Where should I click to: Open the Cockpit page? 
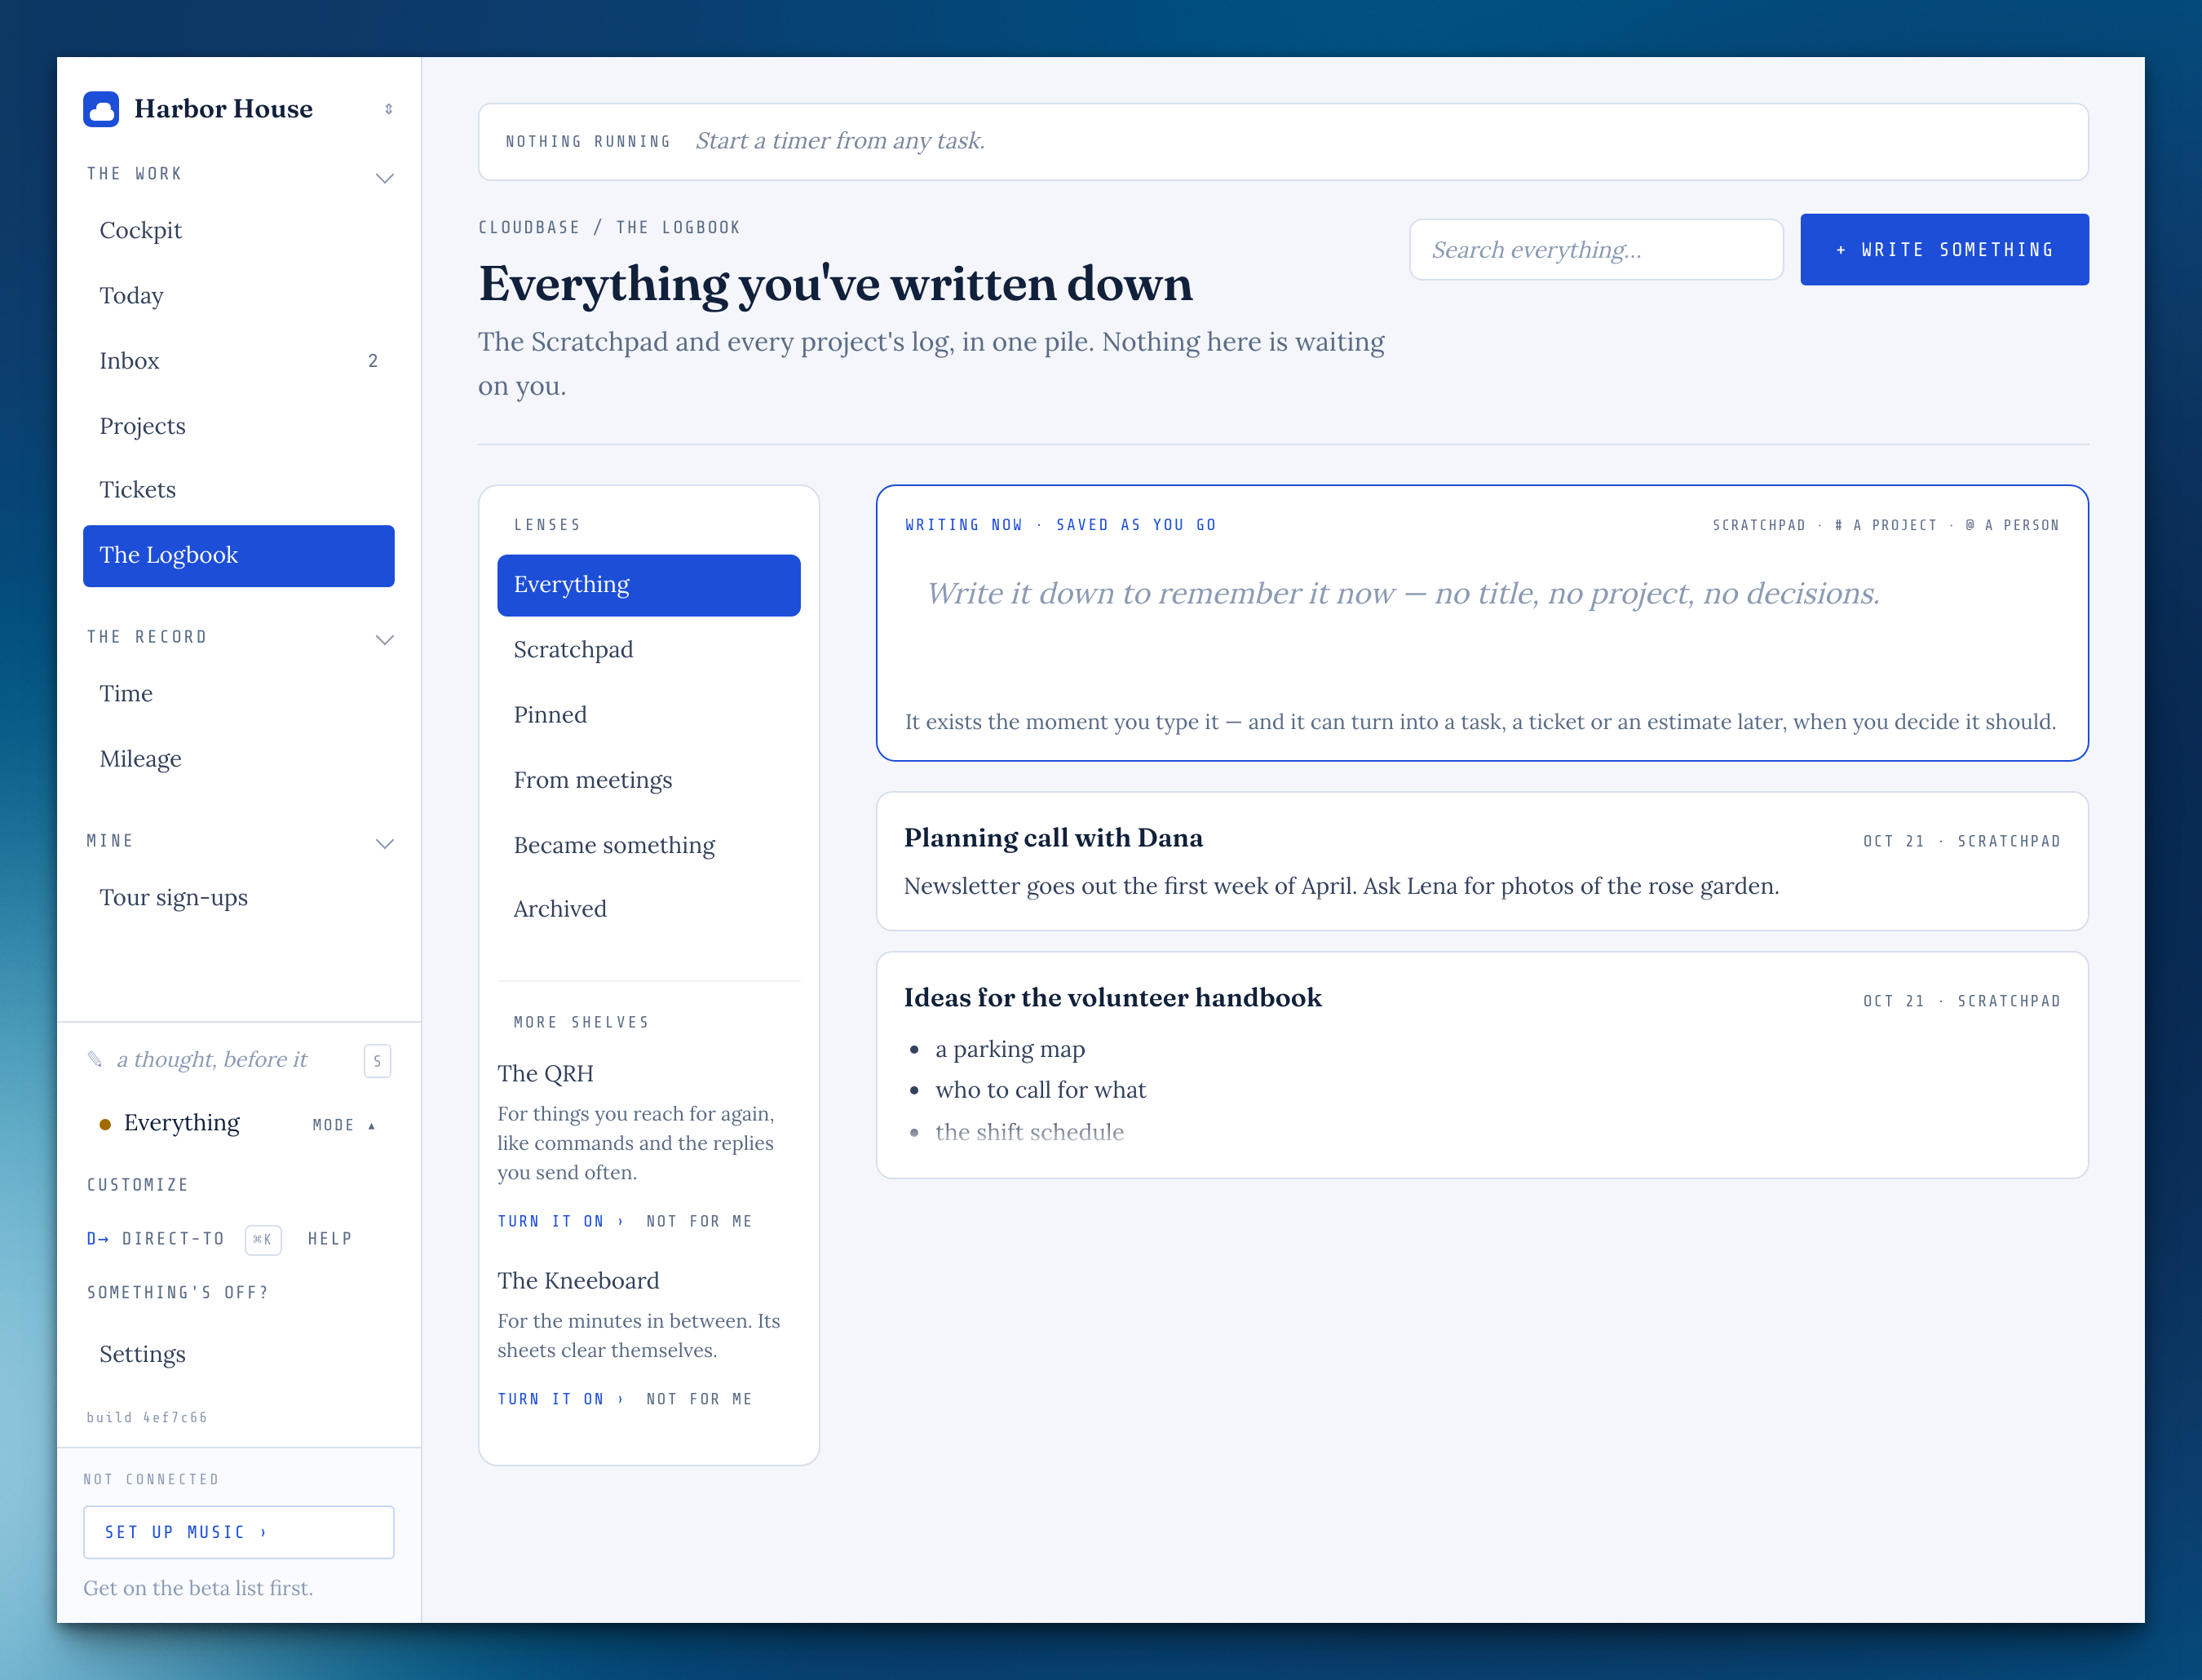[x=239, y=230]
